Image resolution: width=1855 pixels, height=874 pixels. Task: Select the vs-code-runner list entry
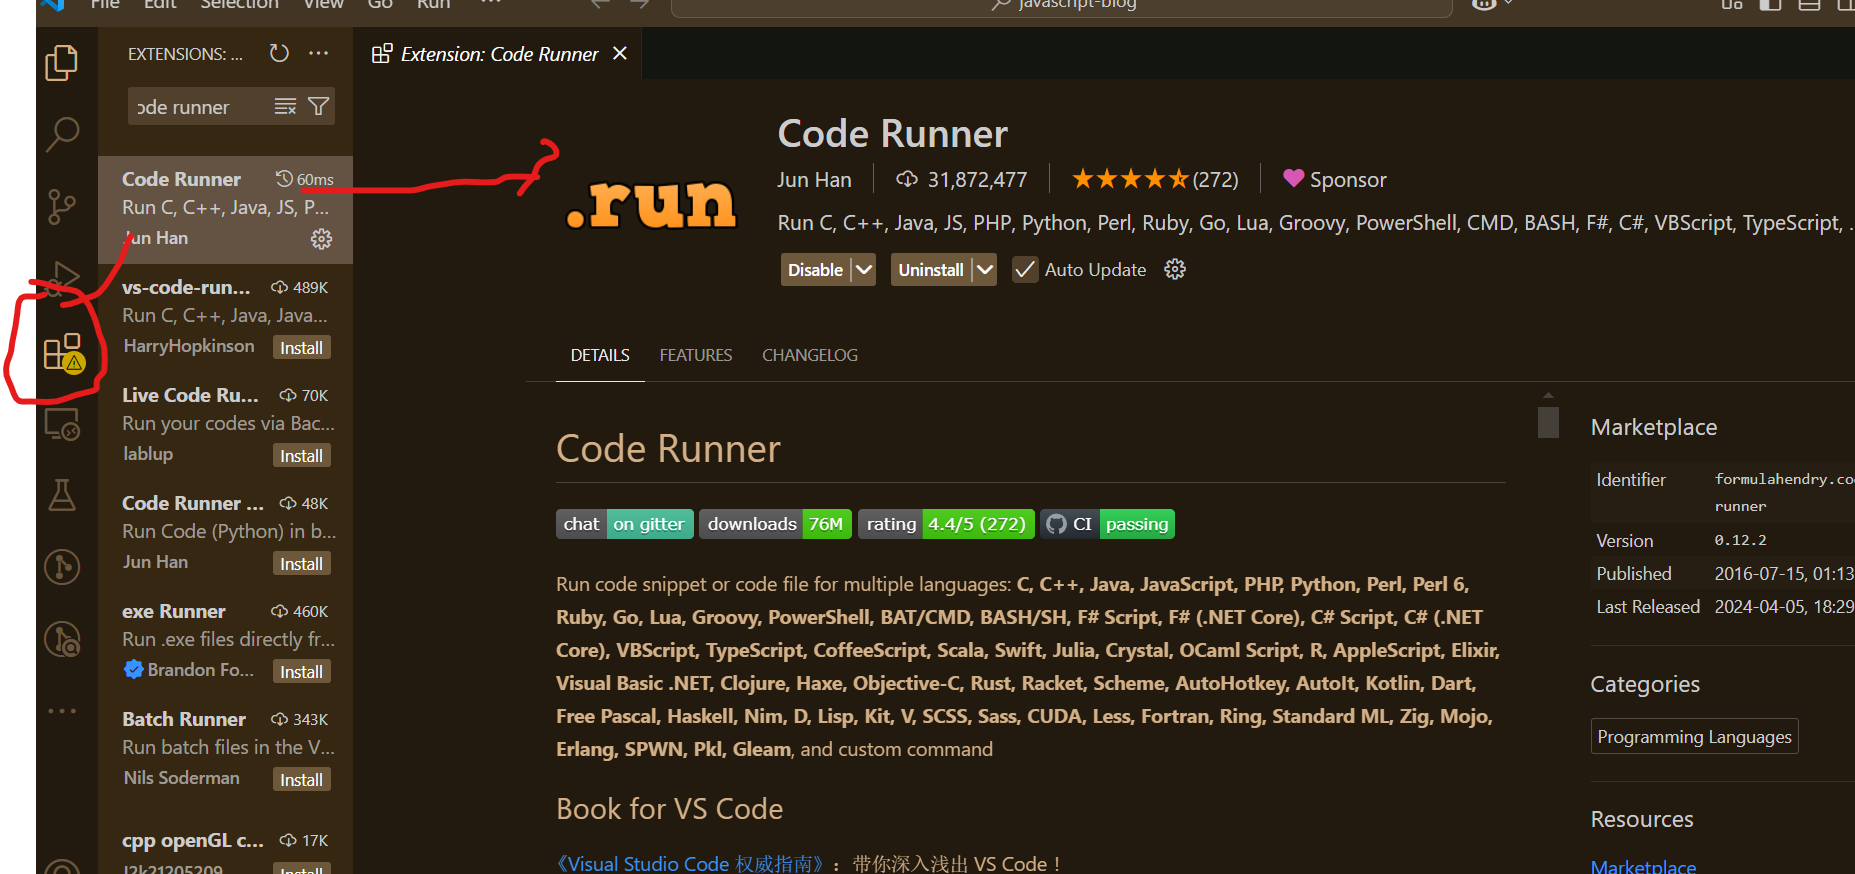[x=226, y=318]
